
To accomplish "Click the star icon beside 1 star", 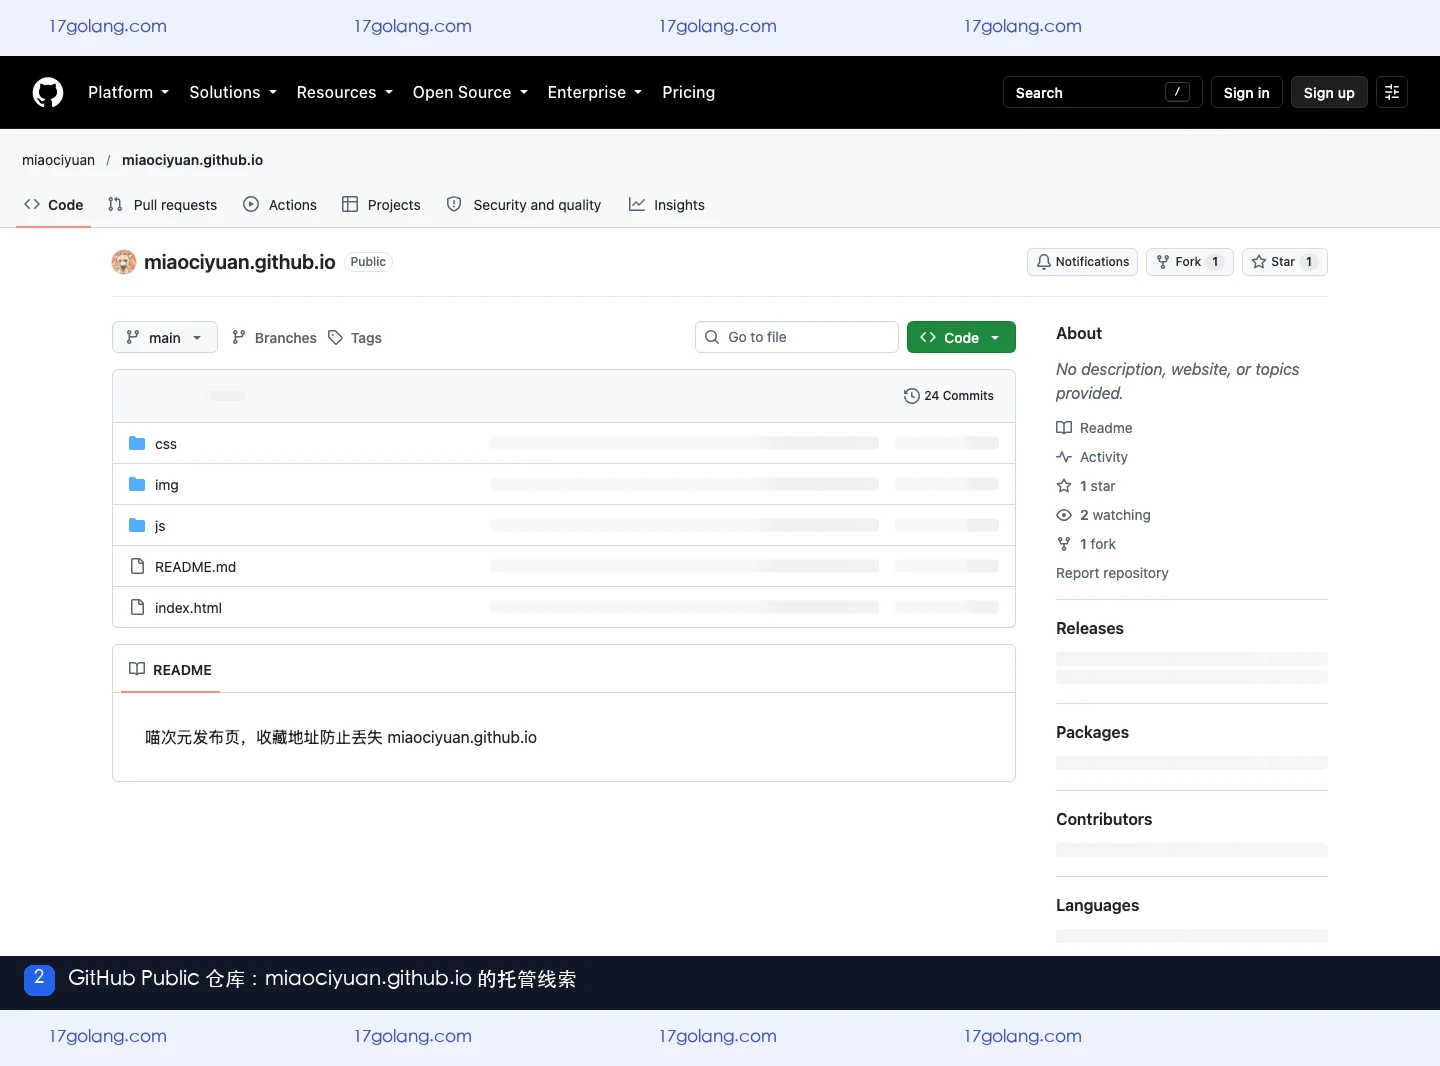I will point(1064,486).
